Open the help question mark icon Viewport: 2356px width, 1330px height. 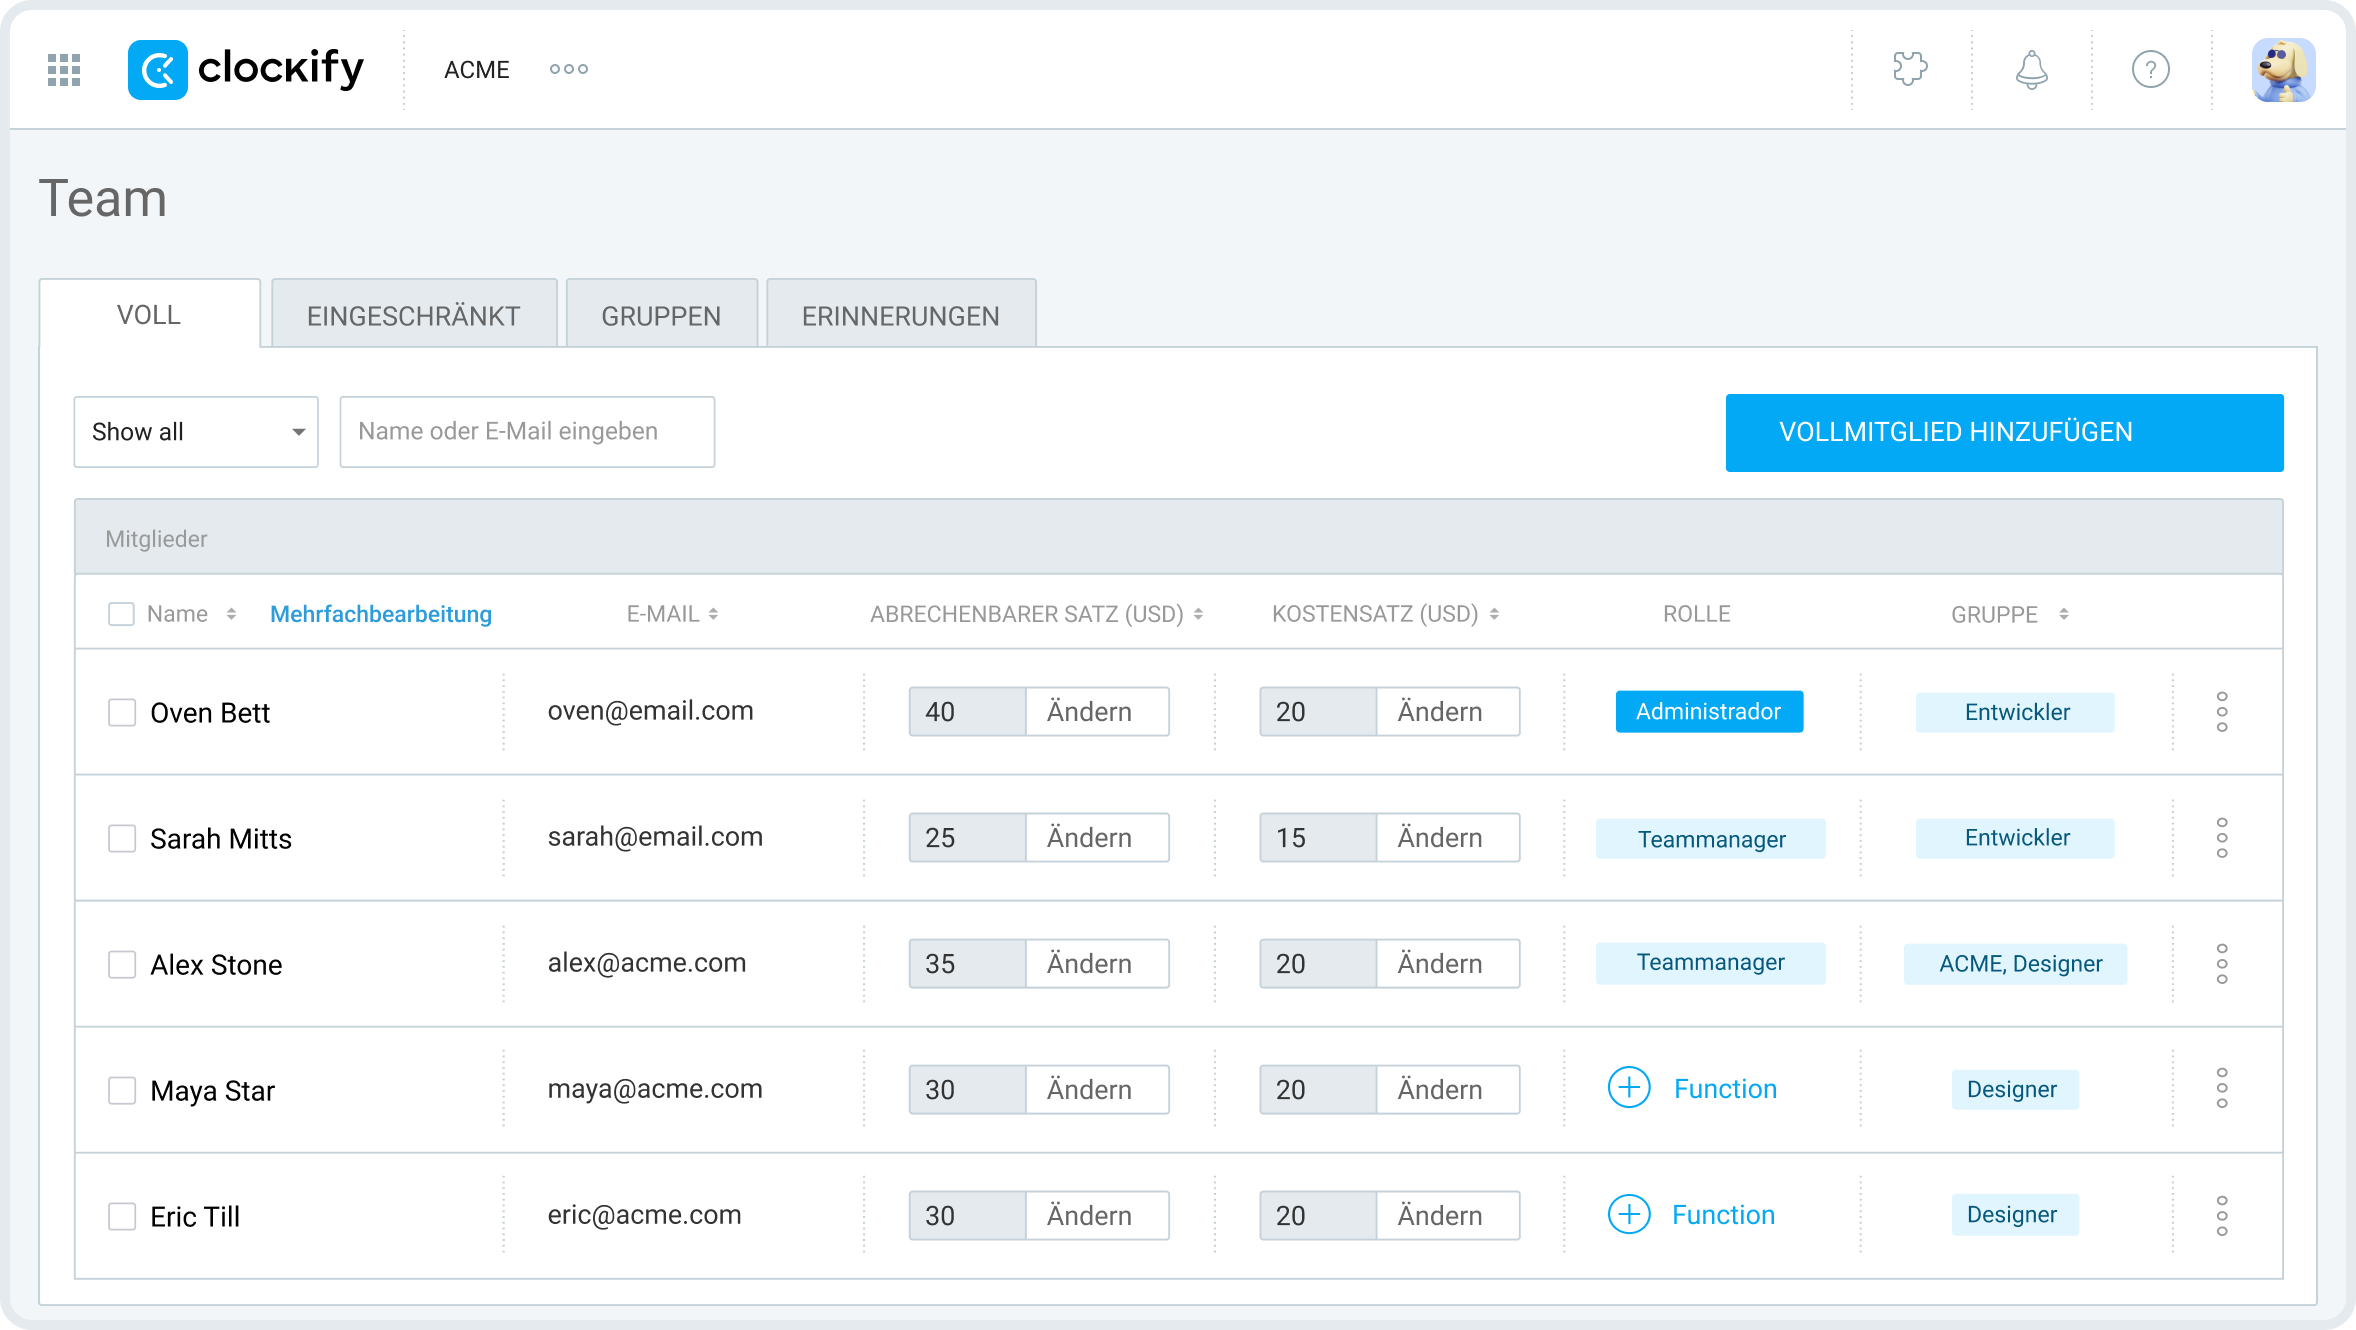click(2150, 70)
